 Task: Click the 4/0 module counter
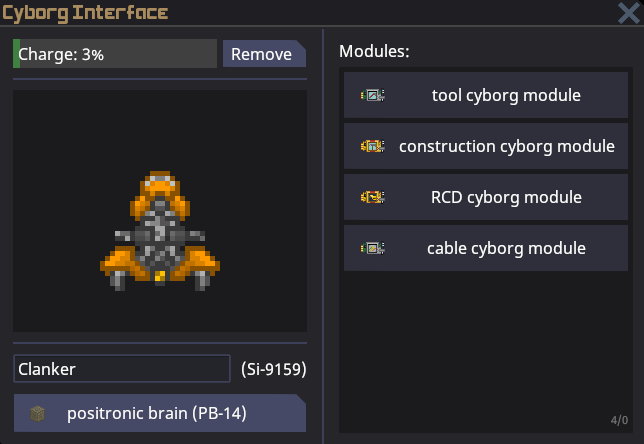[619, 419]
